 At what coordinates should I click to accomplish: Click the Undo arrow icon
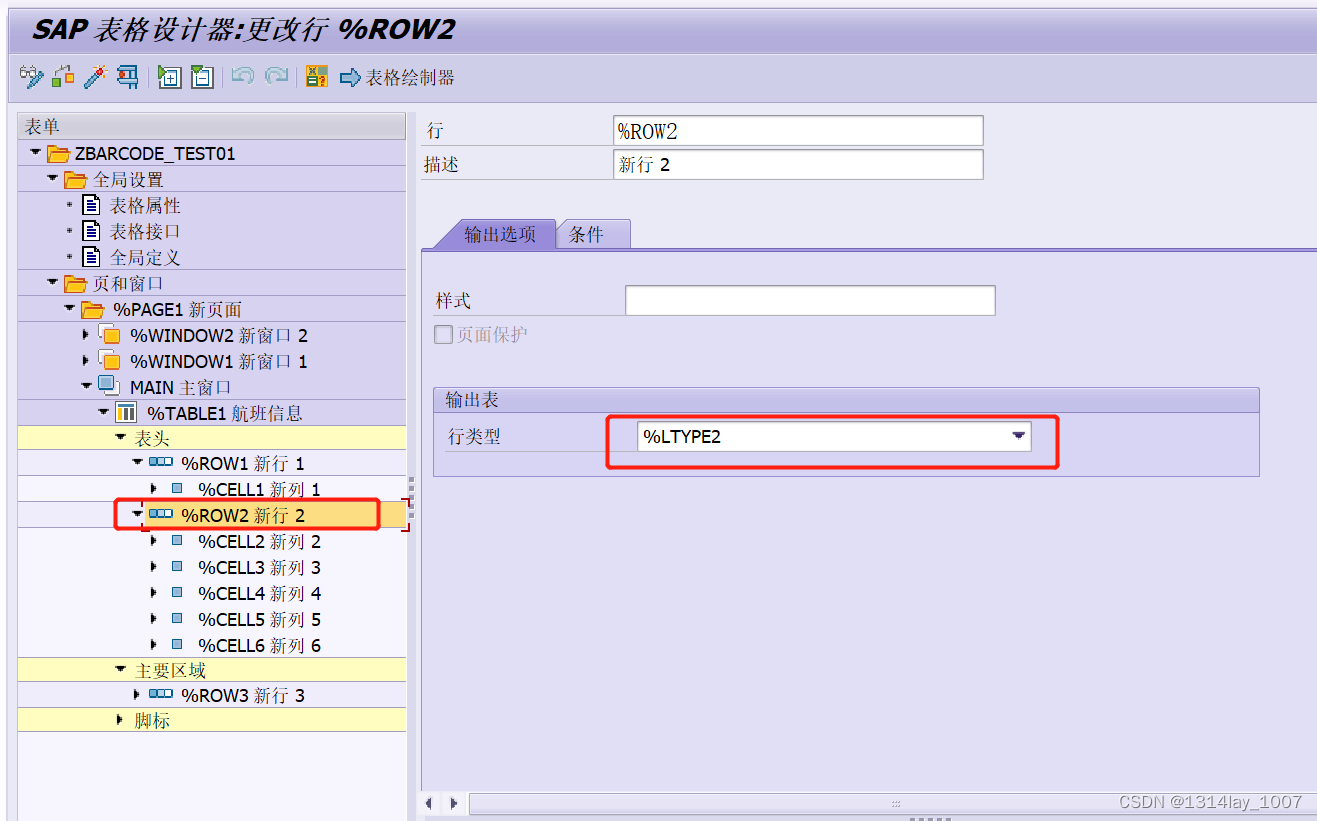pyautogui.click(x=243, y=77)
